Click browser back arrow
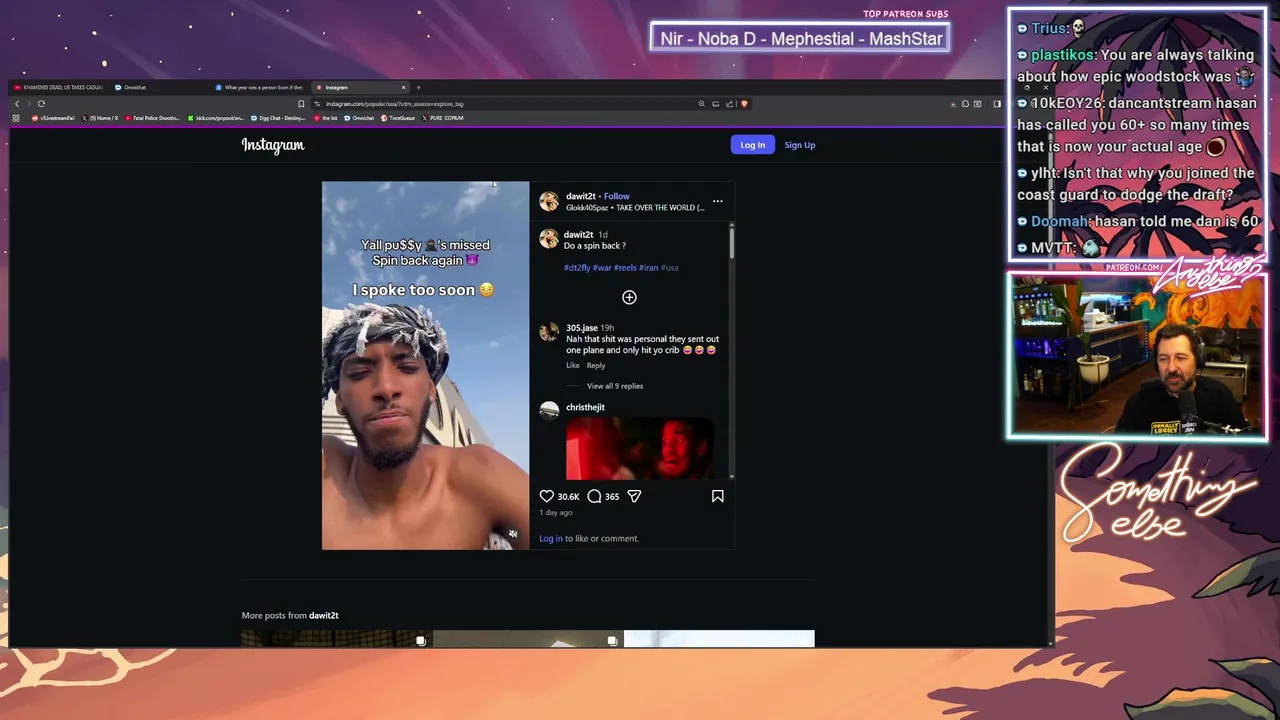 point(16,103)
